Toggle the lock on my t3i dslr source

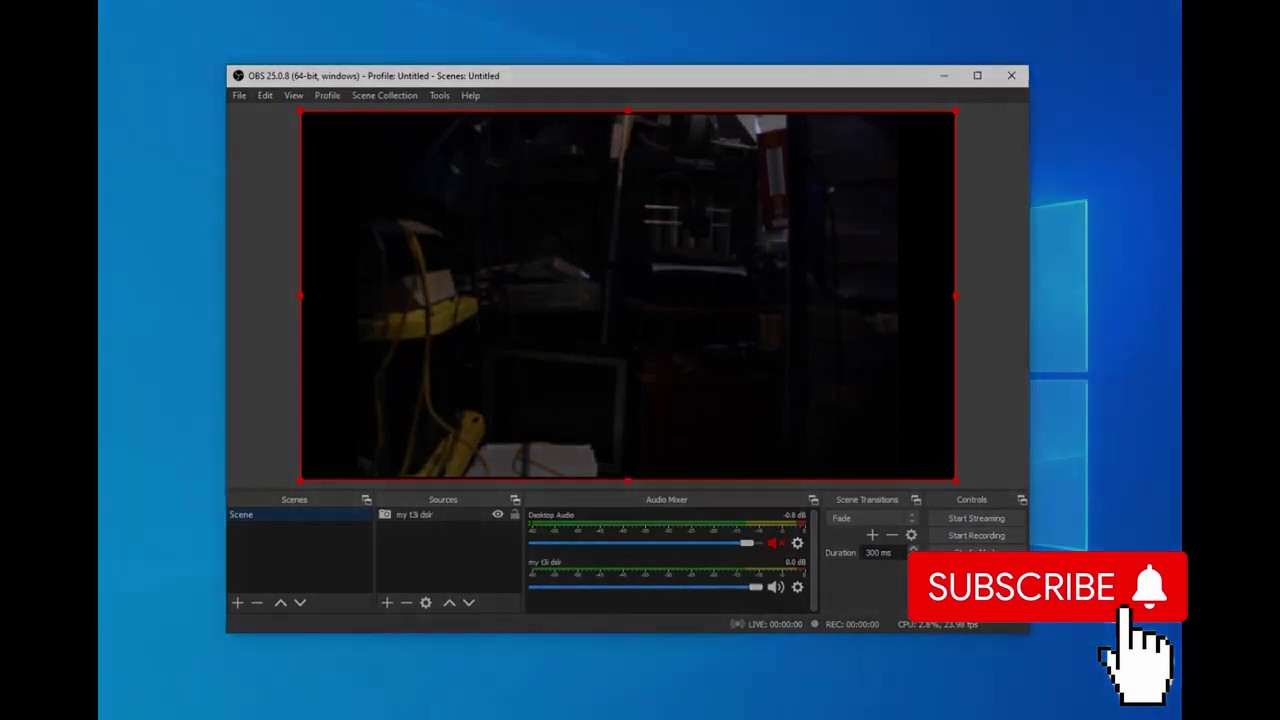coord(515,515)
